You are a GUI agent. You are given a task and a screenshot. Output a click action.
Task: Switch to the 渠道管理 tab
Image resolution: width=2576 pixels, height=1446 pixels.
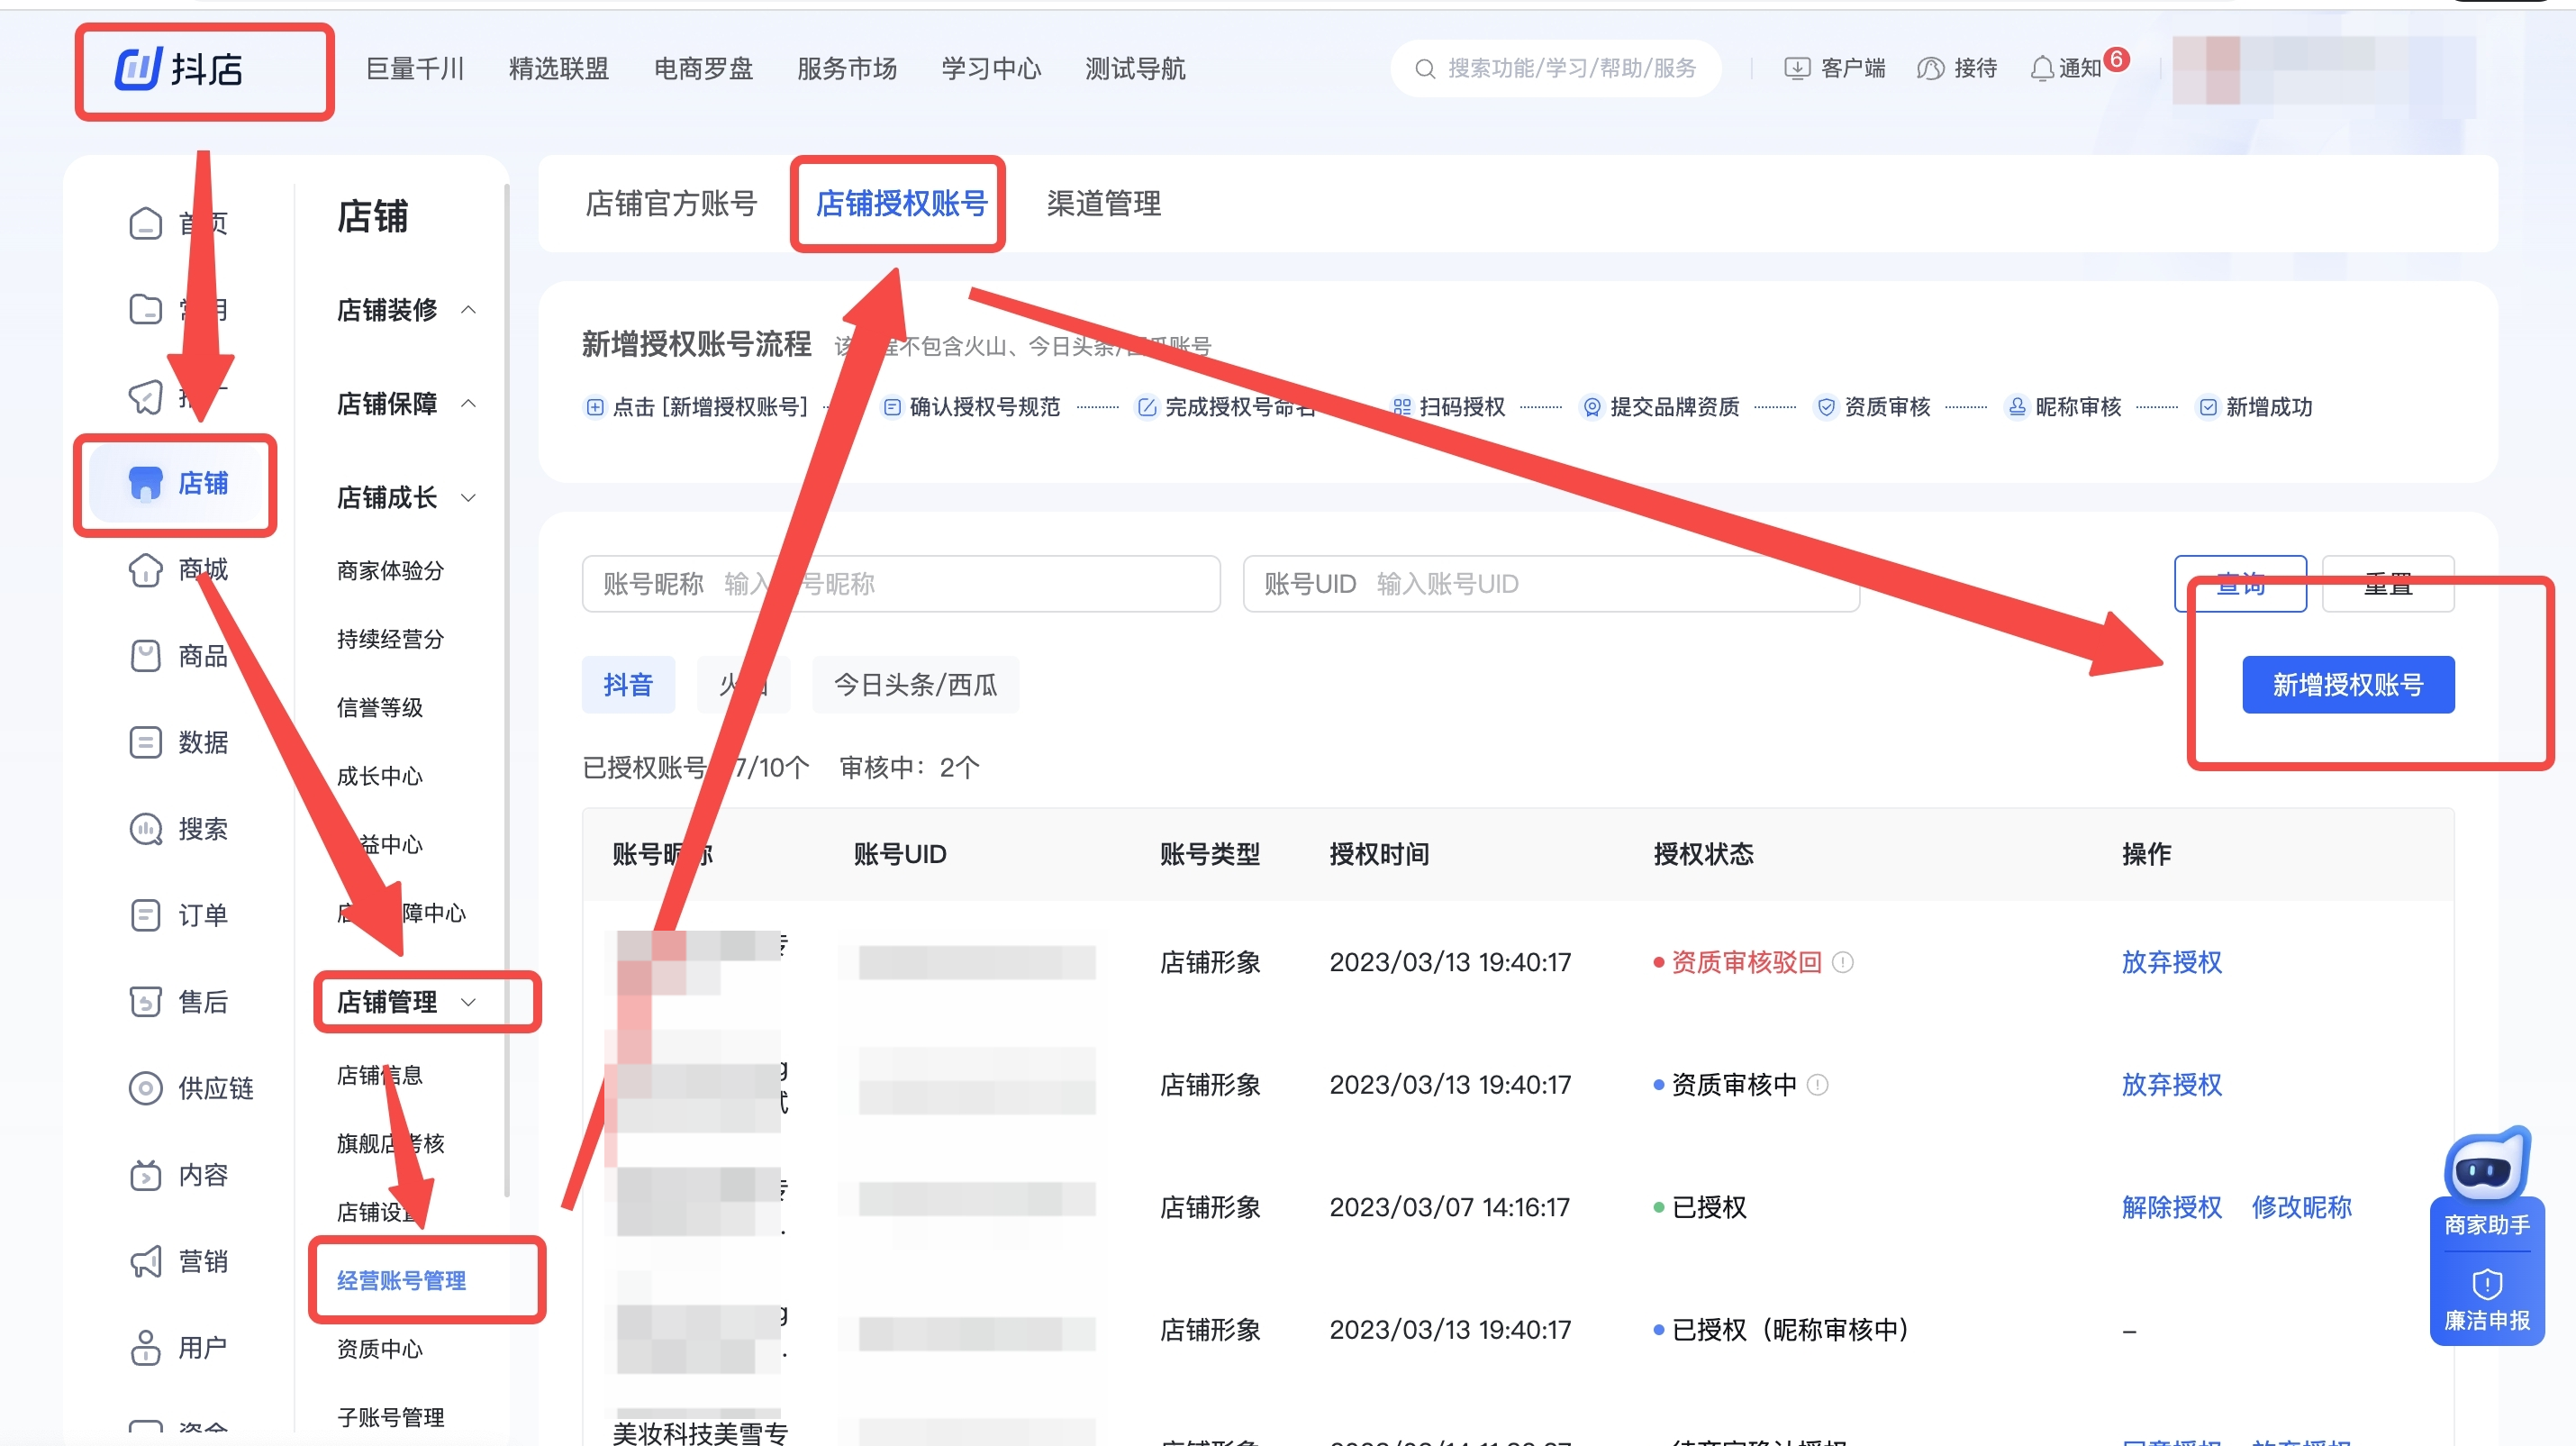pyautogui.click(x=1103, y=204)
